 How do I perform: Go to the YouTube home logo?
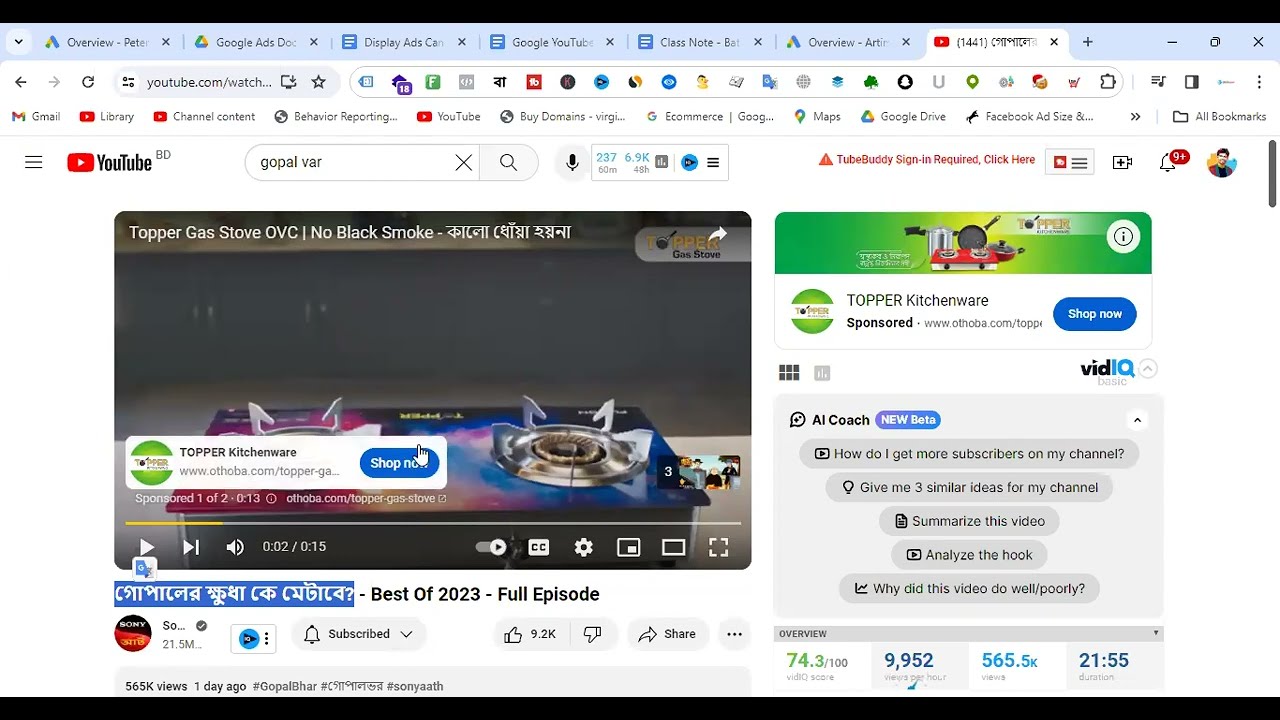point(110,162)
